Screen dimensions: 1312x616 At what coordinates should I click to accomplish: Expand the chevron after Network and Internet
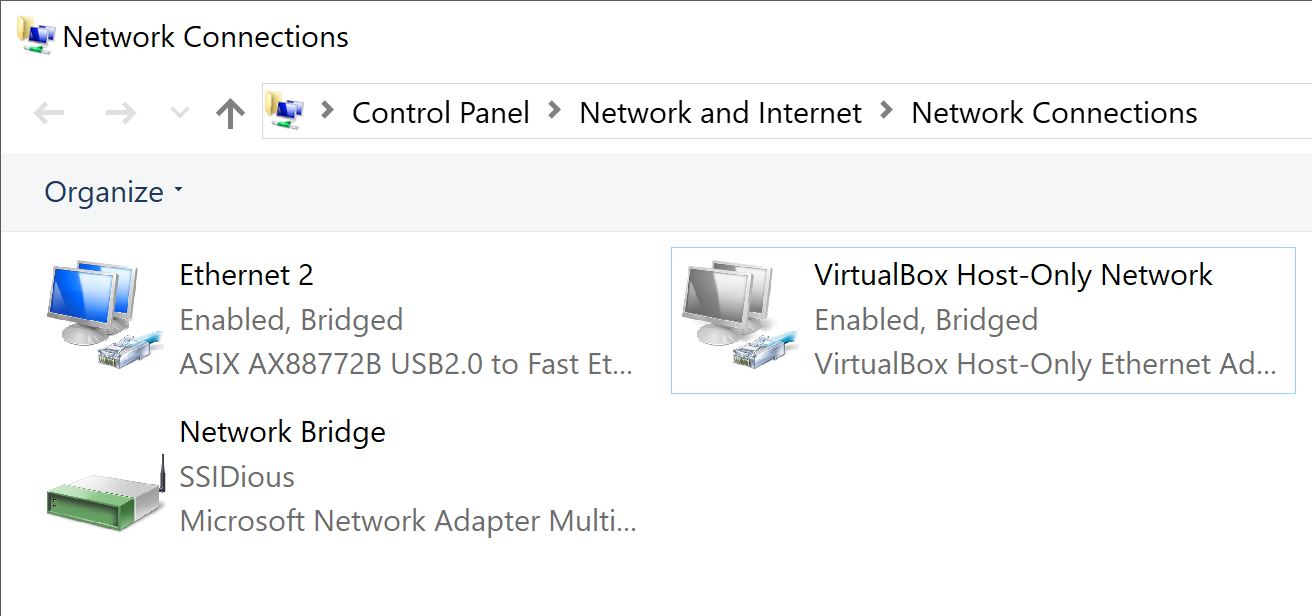coord(886,111)
